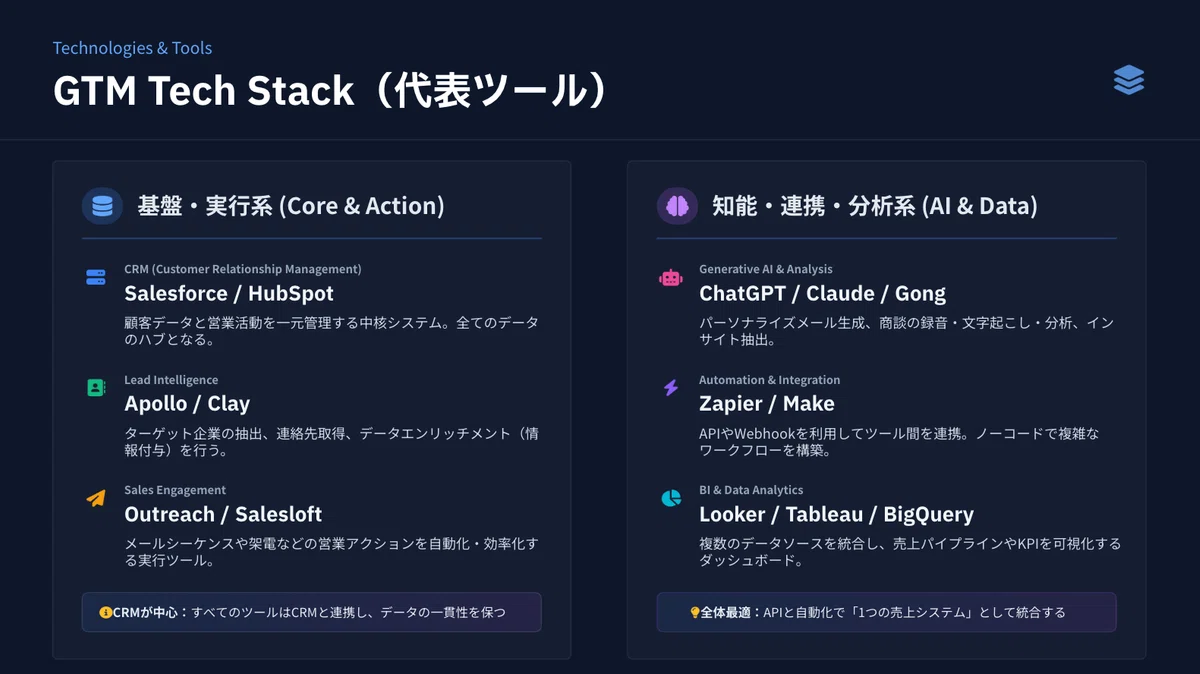Click the pink robot Generative AI icon
This screenshot has height=674, width=1200.
[671, 278]
